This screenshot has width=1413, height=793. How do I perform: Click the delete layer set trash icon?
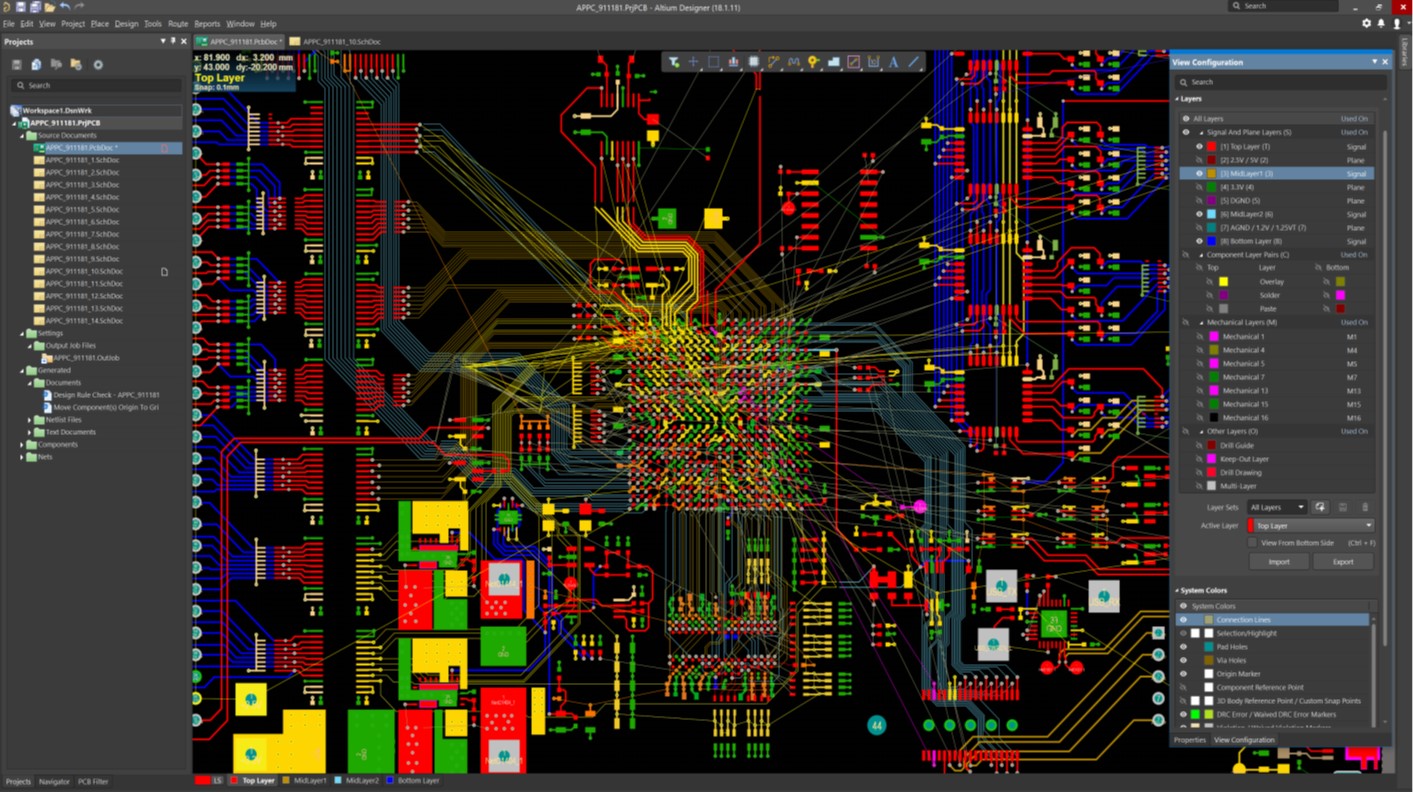[x=1364, y=507]
